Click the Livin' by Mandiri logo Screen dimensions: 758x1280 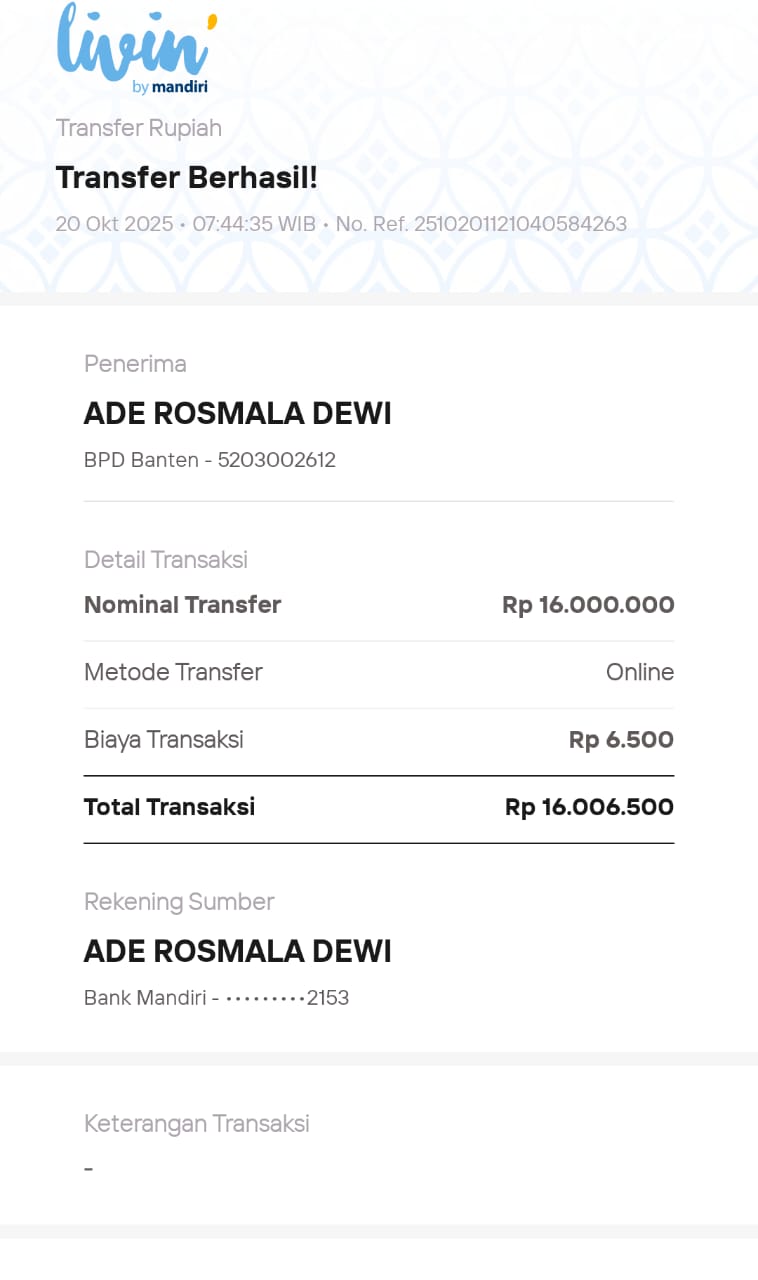tap(136, 48)
